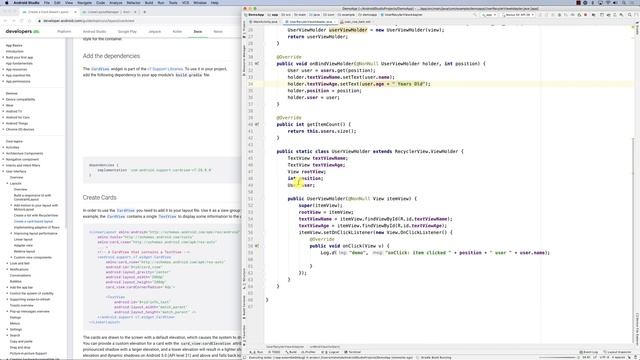Click the CardView link under Add the dependencies
The image size is (640, 360).
pyautogui.click(x=100, y=69)
